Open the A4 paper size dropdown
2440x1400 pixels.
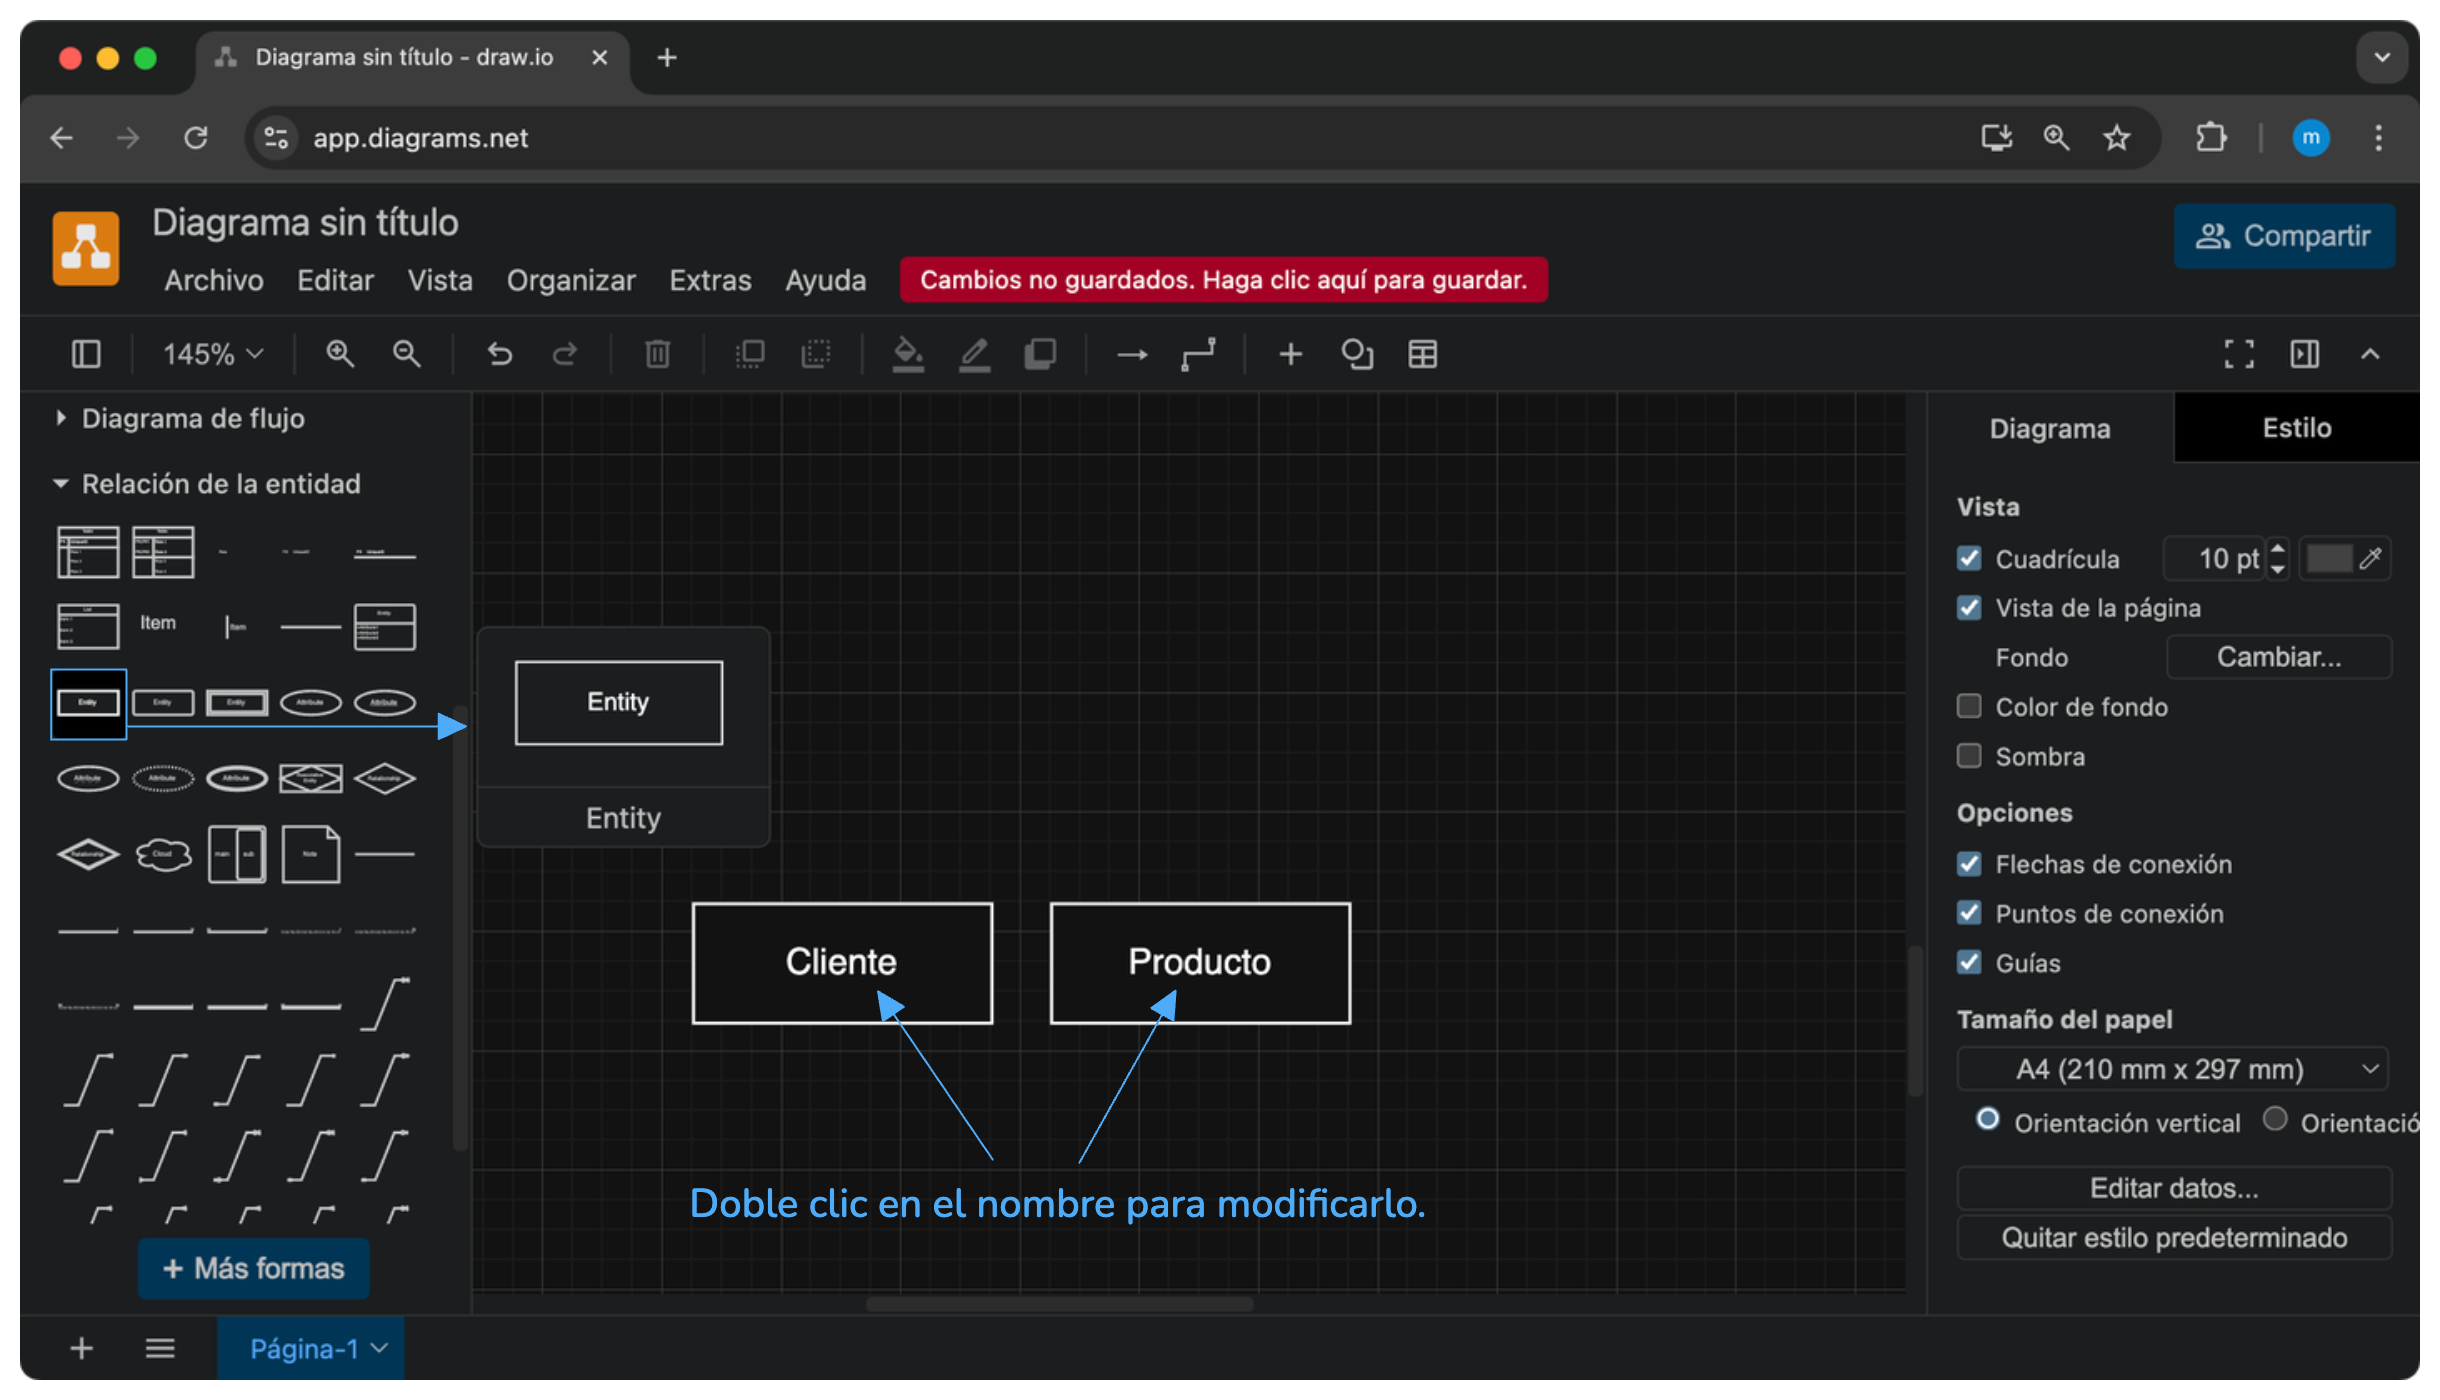click(x=2172, y=1069)
